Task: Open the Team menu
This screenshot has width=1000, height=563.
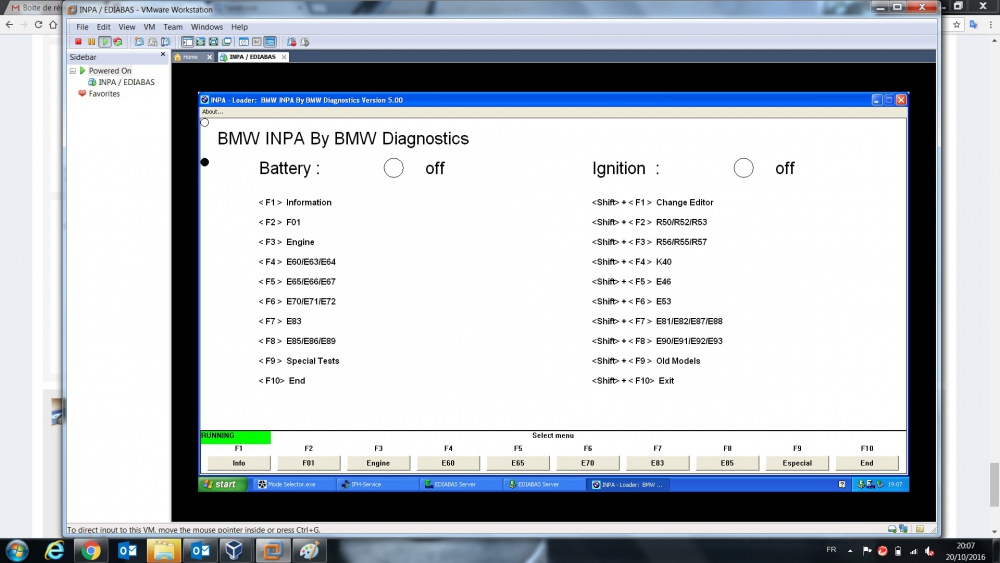Action: (173, 27)
